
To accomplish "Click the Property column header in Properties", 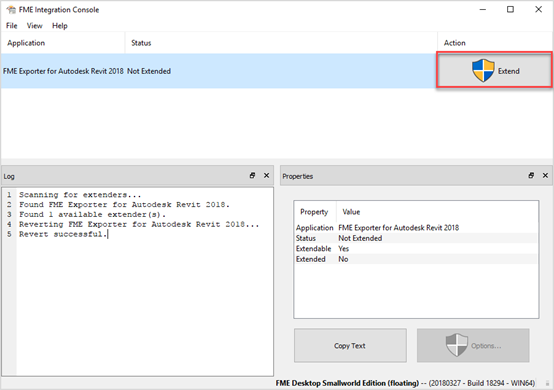I will 314,212.
